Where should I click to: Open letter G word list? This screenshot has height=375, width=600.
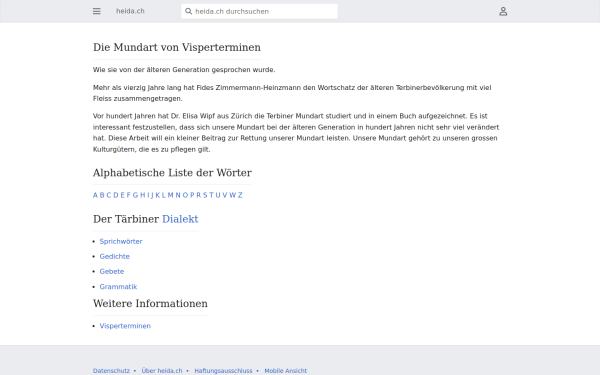pos(135,195)
